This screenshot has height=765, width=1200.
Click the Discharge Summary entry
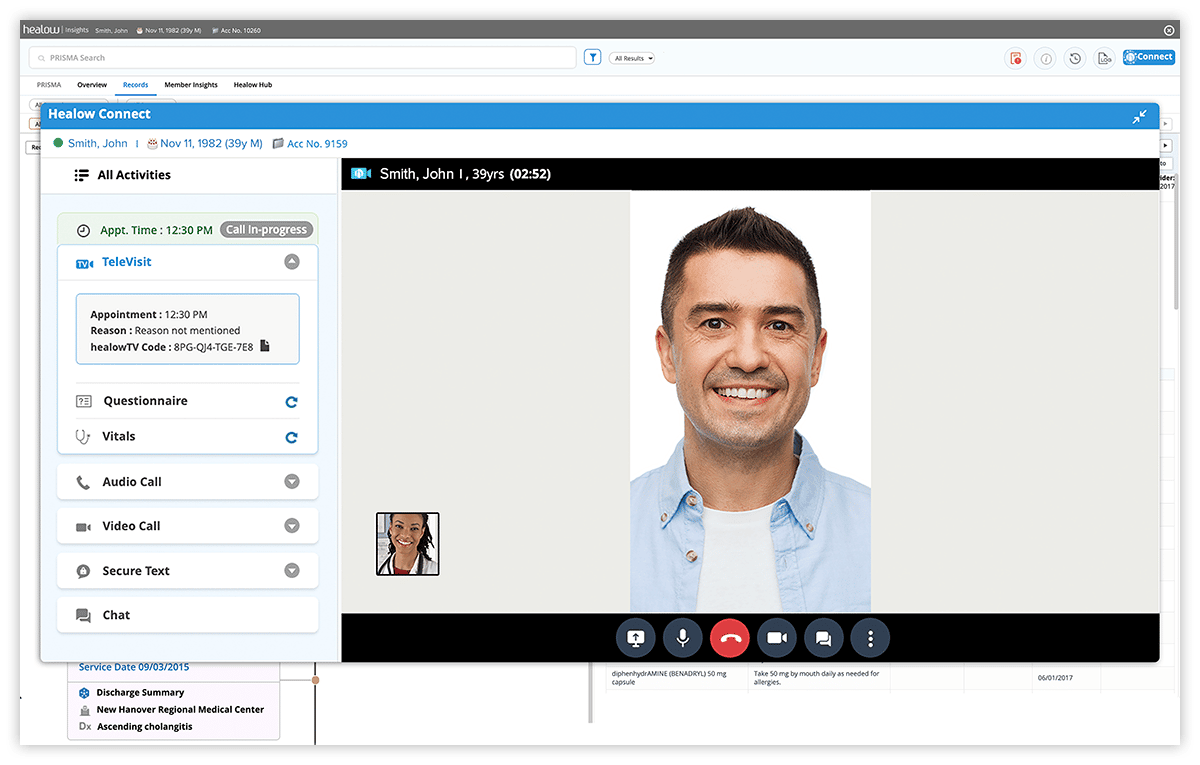(140, 692)
